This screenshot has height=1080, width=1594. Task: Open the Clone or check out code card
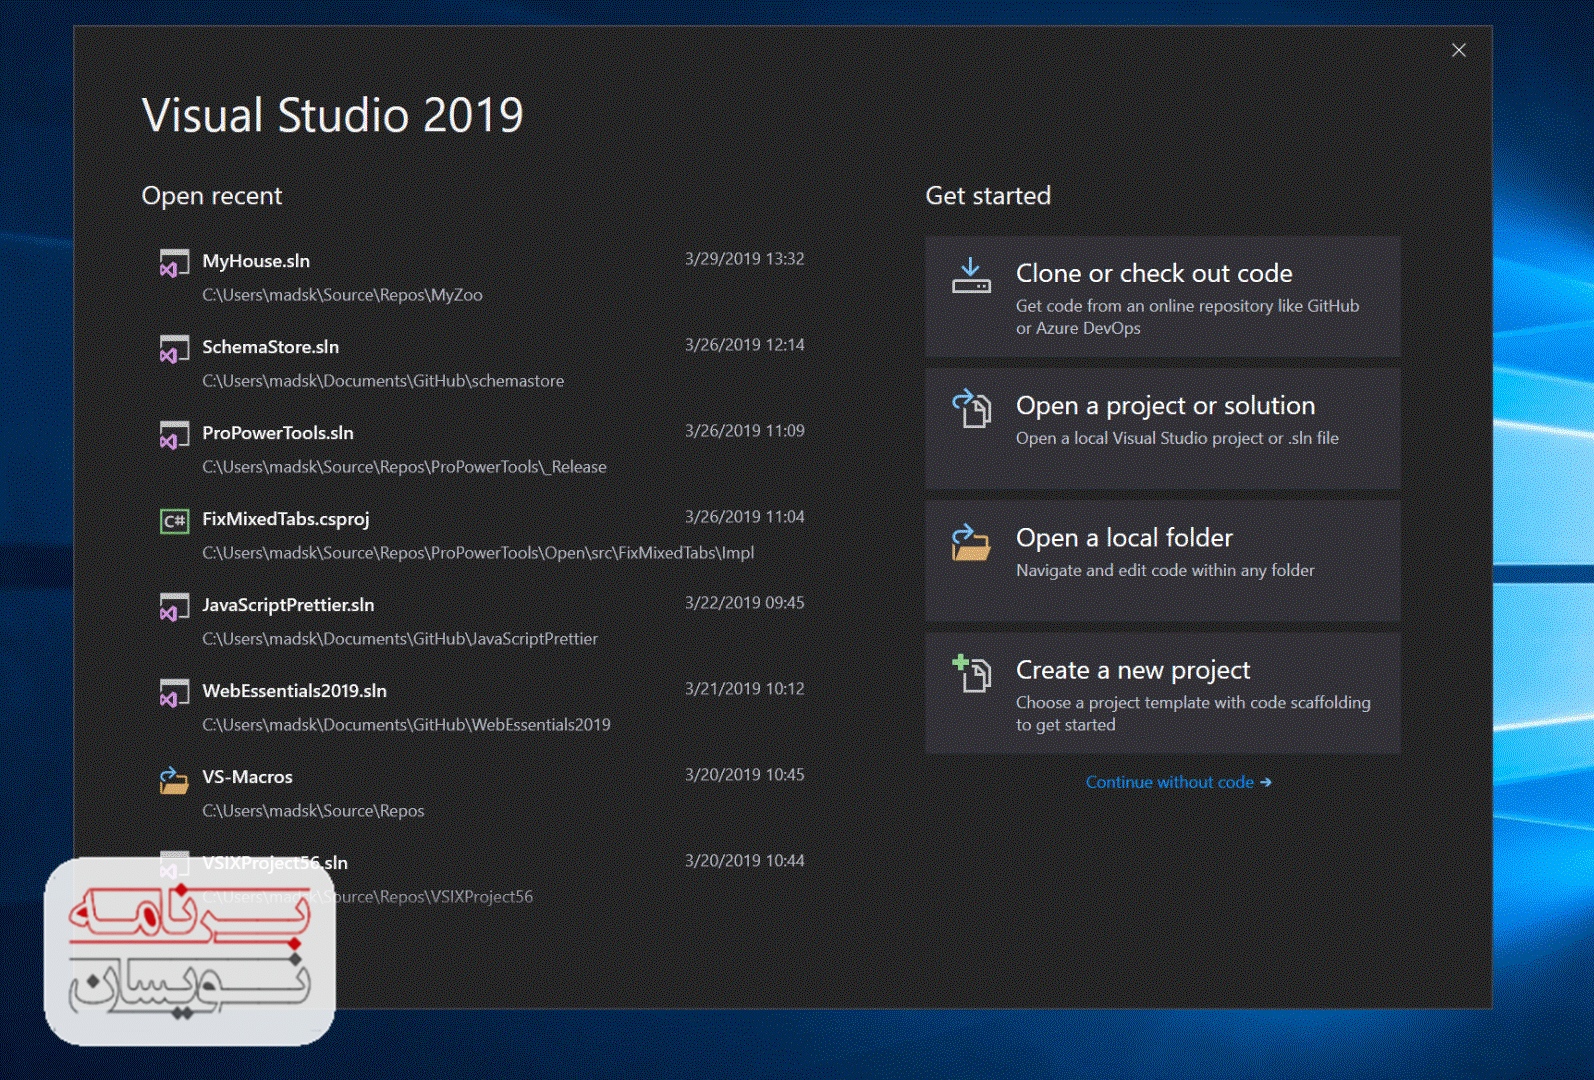tap(1162, 297)
